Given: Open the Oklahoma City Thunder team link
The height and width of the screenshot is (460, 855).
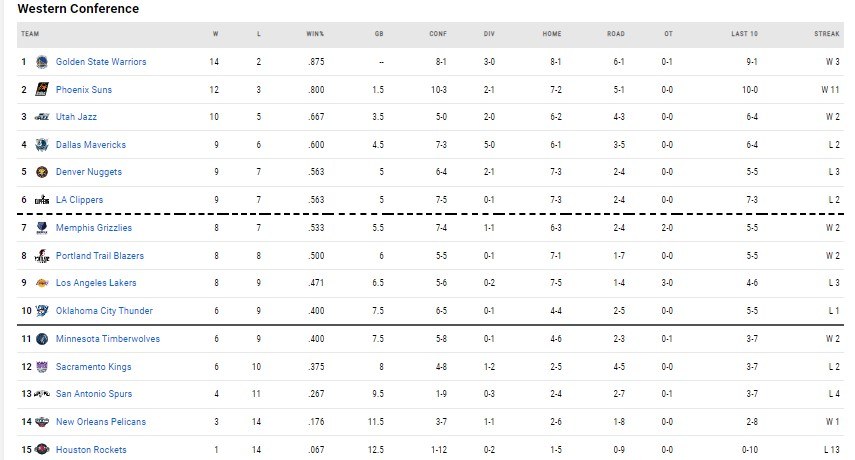Looking at the screenshot, I should pos(104,311).
